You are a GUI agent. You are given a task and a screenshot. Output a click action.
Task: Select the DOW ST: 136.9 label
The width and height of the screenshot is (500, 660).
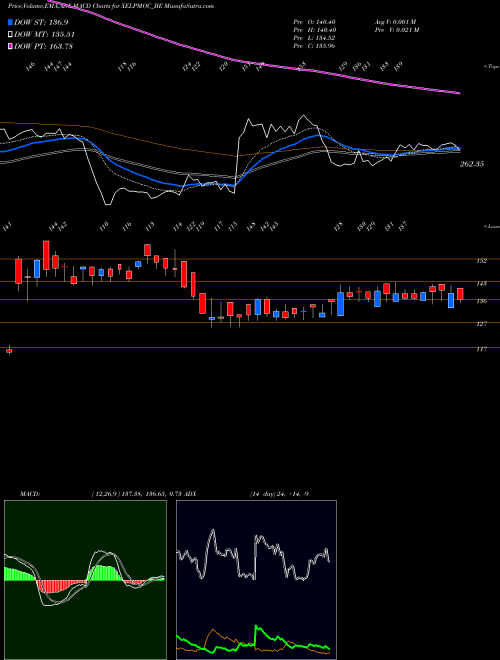(x=41, y=23)
